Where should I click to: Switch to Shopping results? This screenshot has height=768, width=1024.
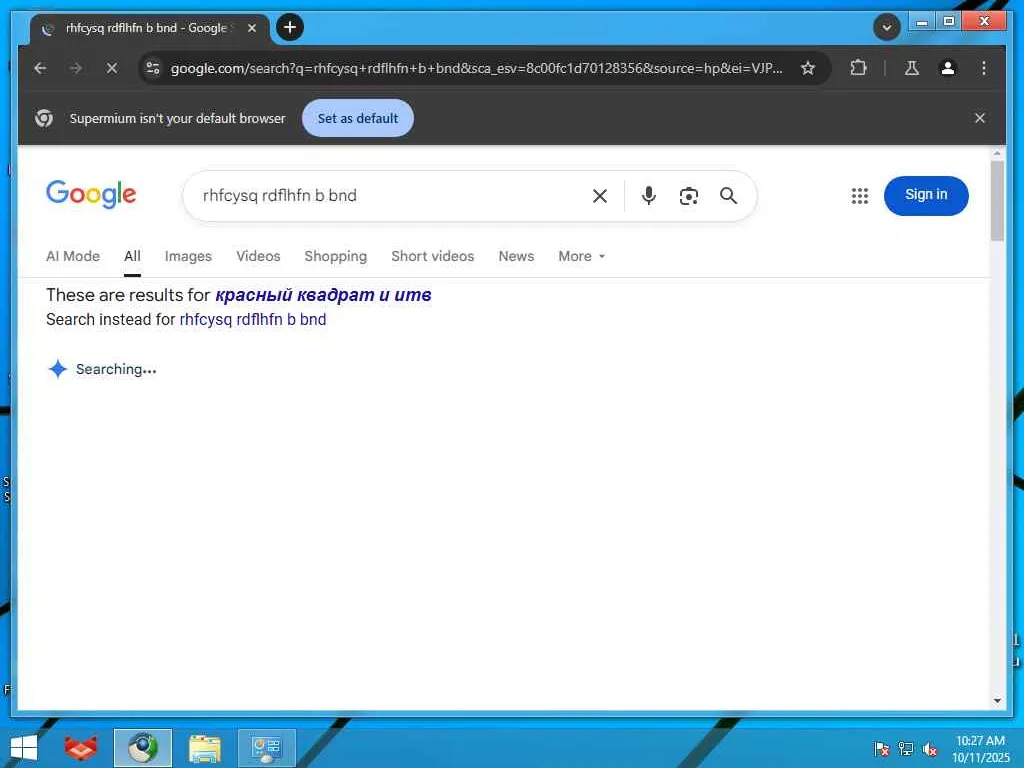coord(336,256)
